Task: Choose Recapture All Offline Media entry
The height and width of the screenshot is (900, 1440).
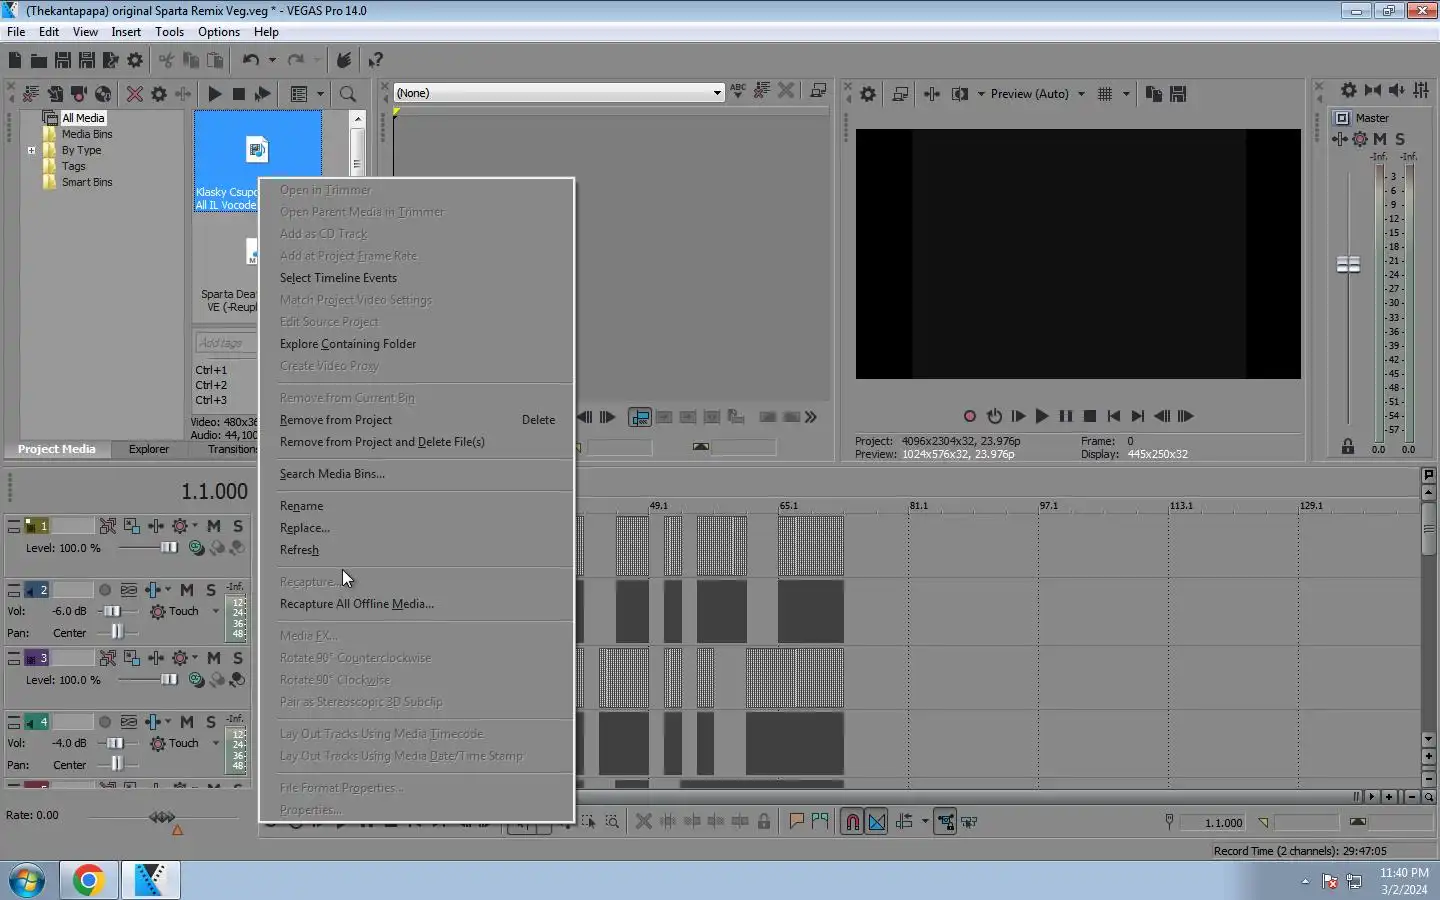Action: coord(357,604)
